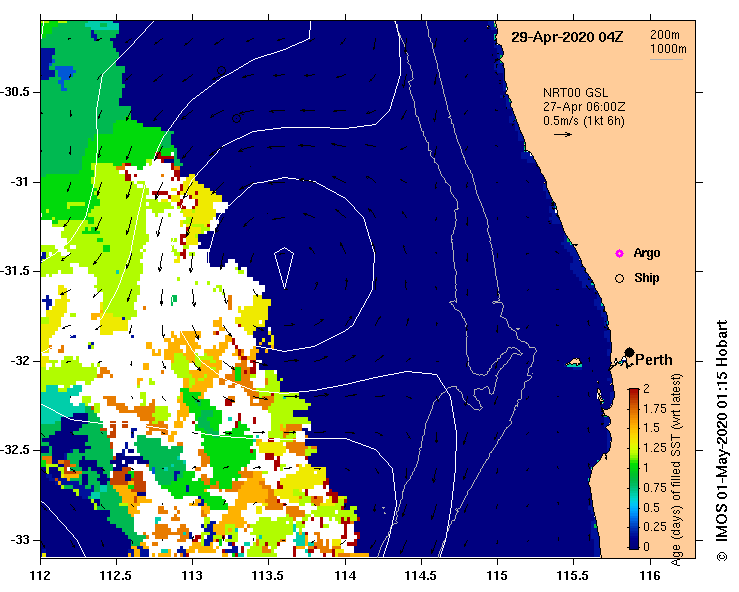Click the dark red top of the colorbar

pos(634,392)
